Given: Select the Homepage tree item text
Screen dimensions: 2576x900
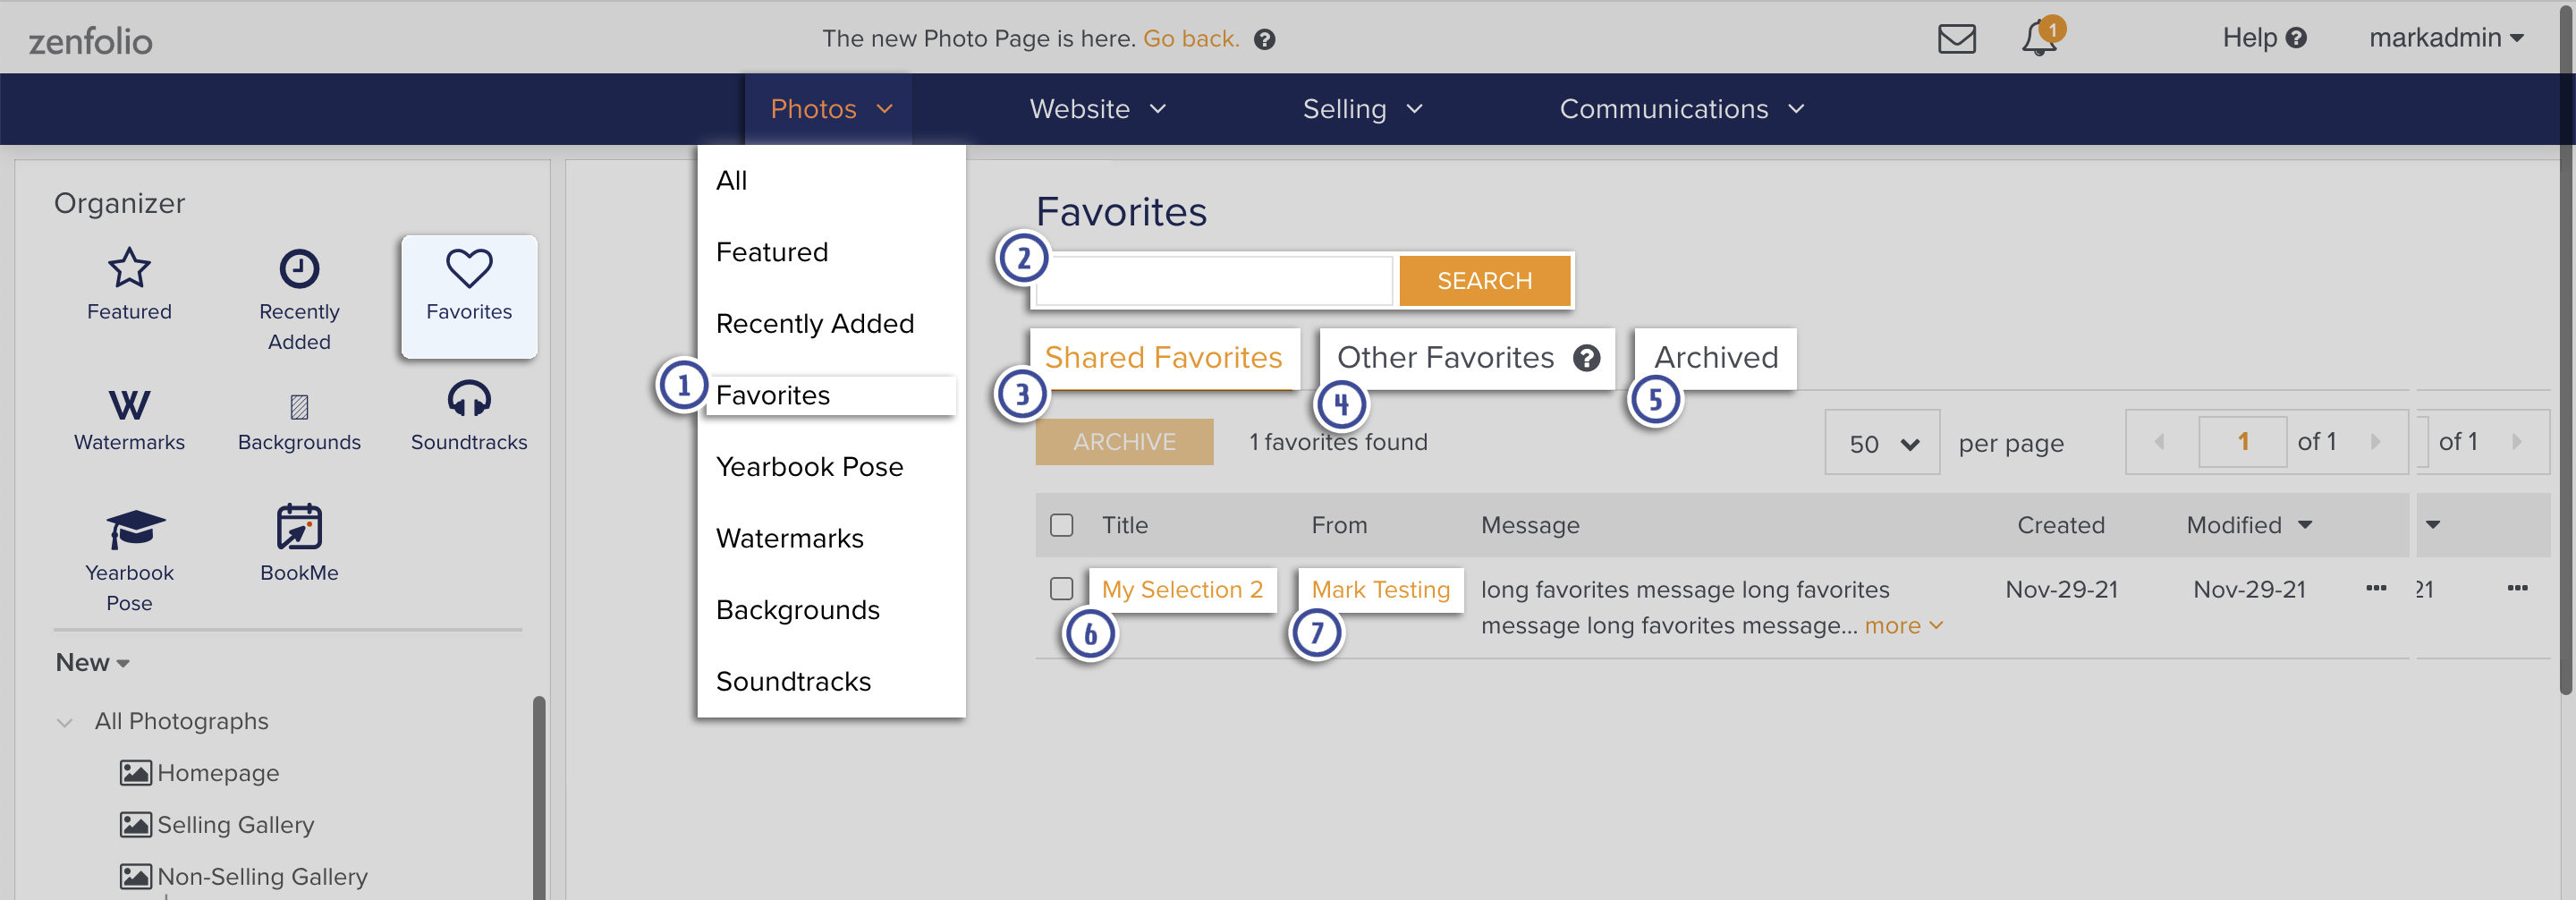Looking at the screenshot, I should point(218,774).
